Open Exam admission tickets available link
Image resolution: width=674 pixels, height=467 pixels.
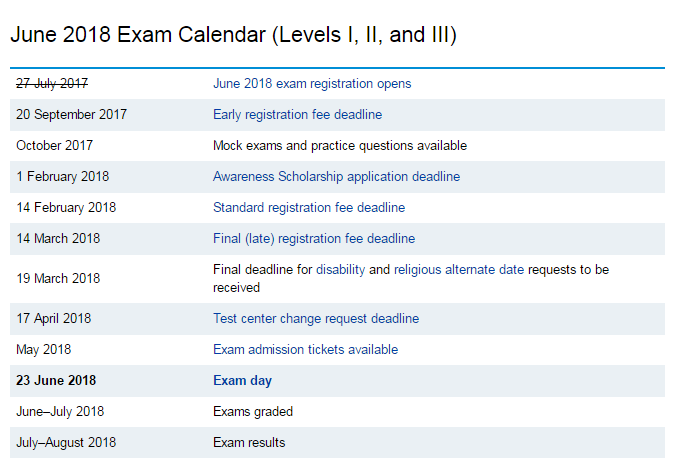305,350
